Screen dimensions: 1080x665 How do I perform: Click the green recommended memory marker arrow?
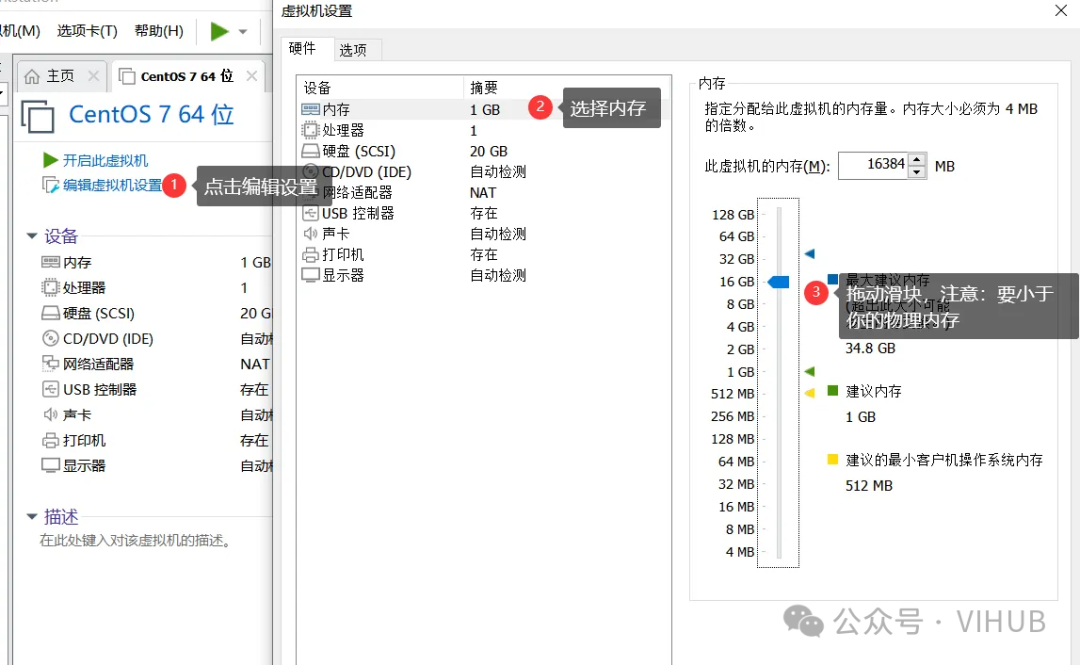(810, 372)
